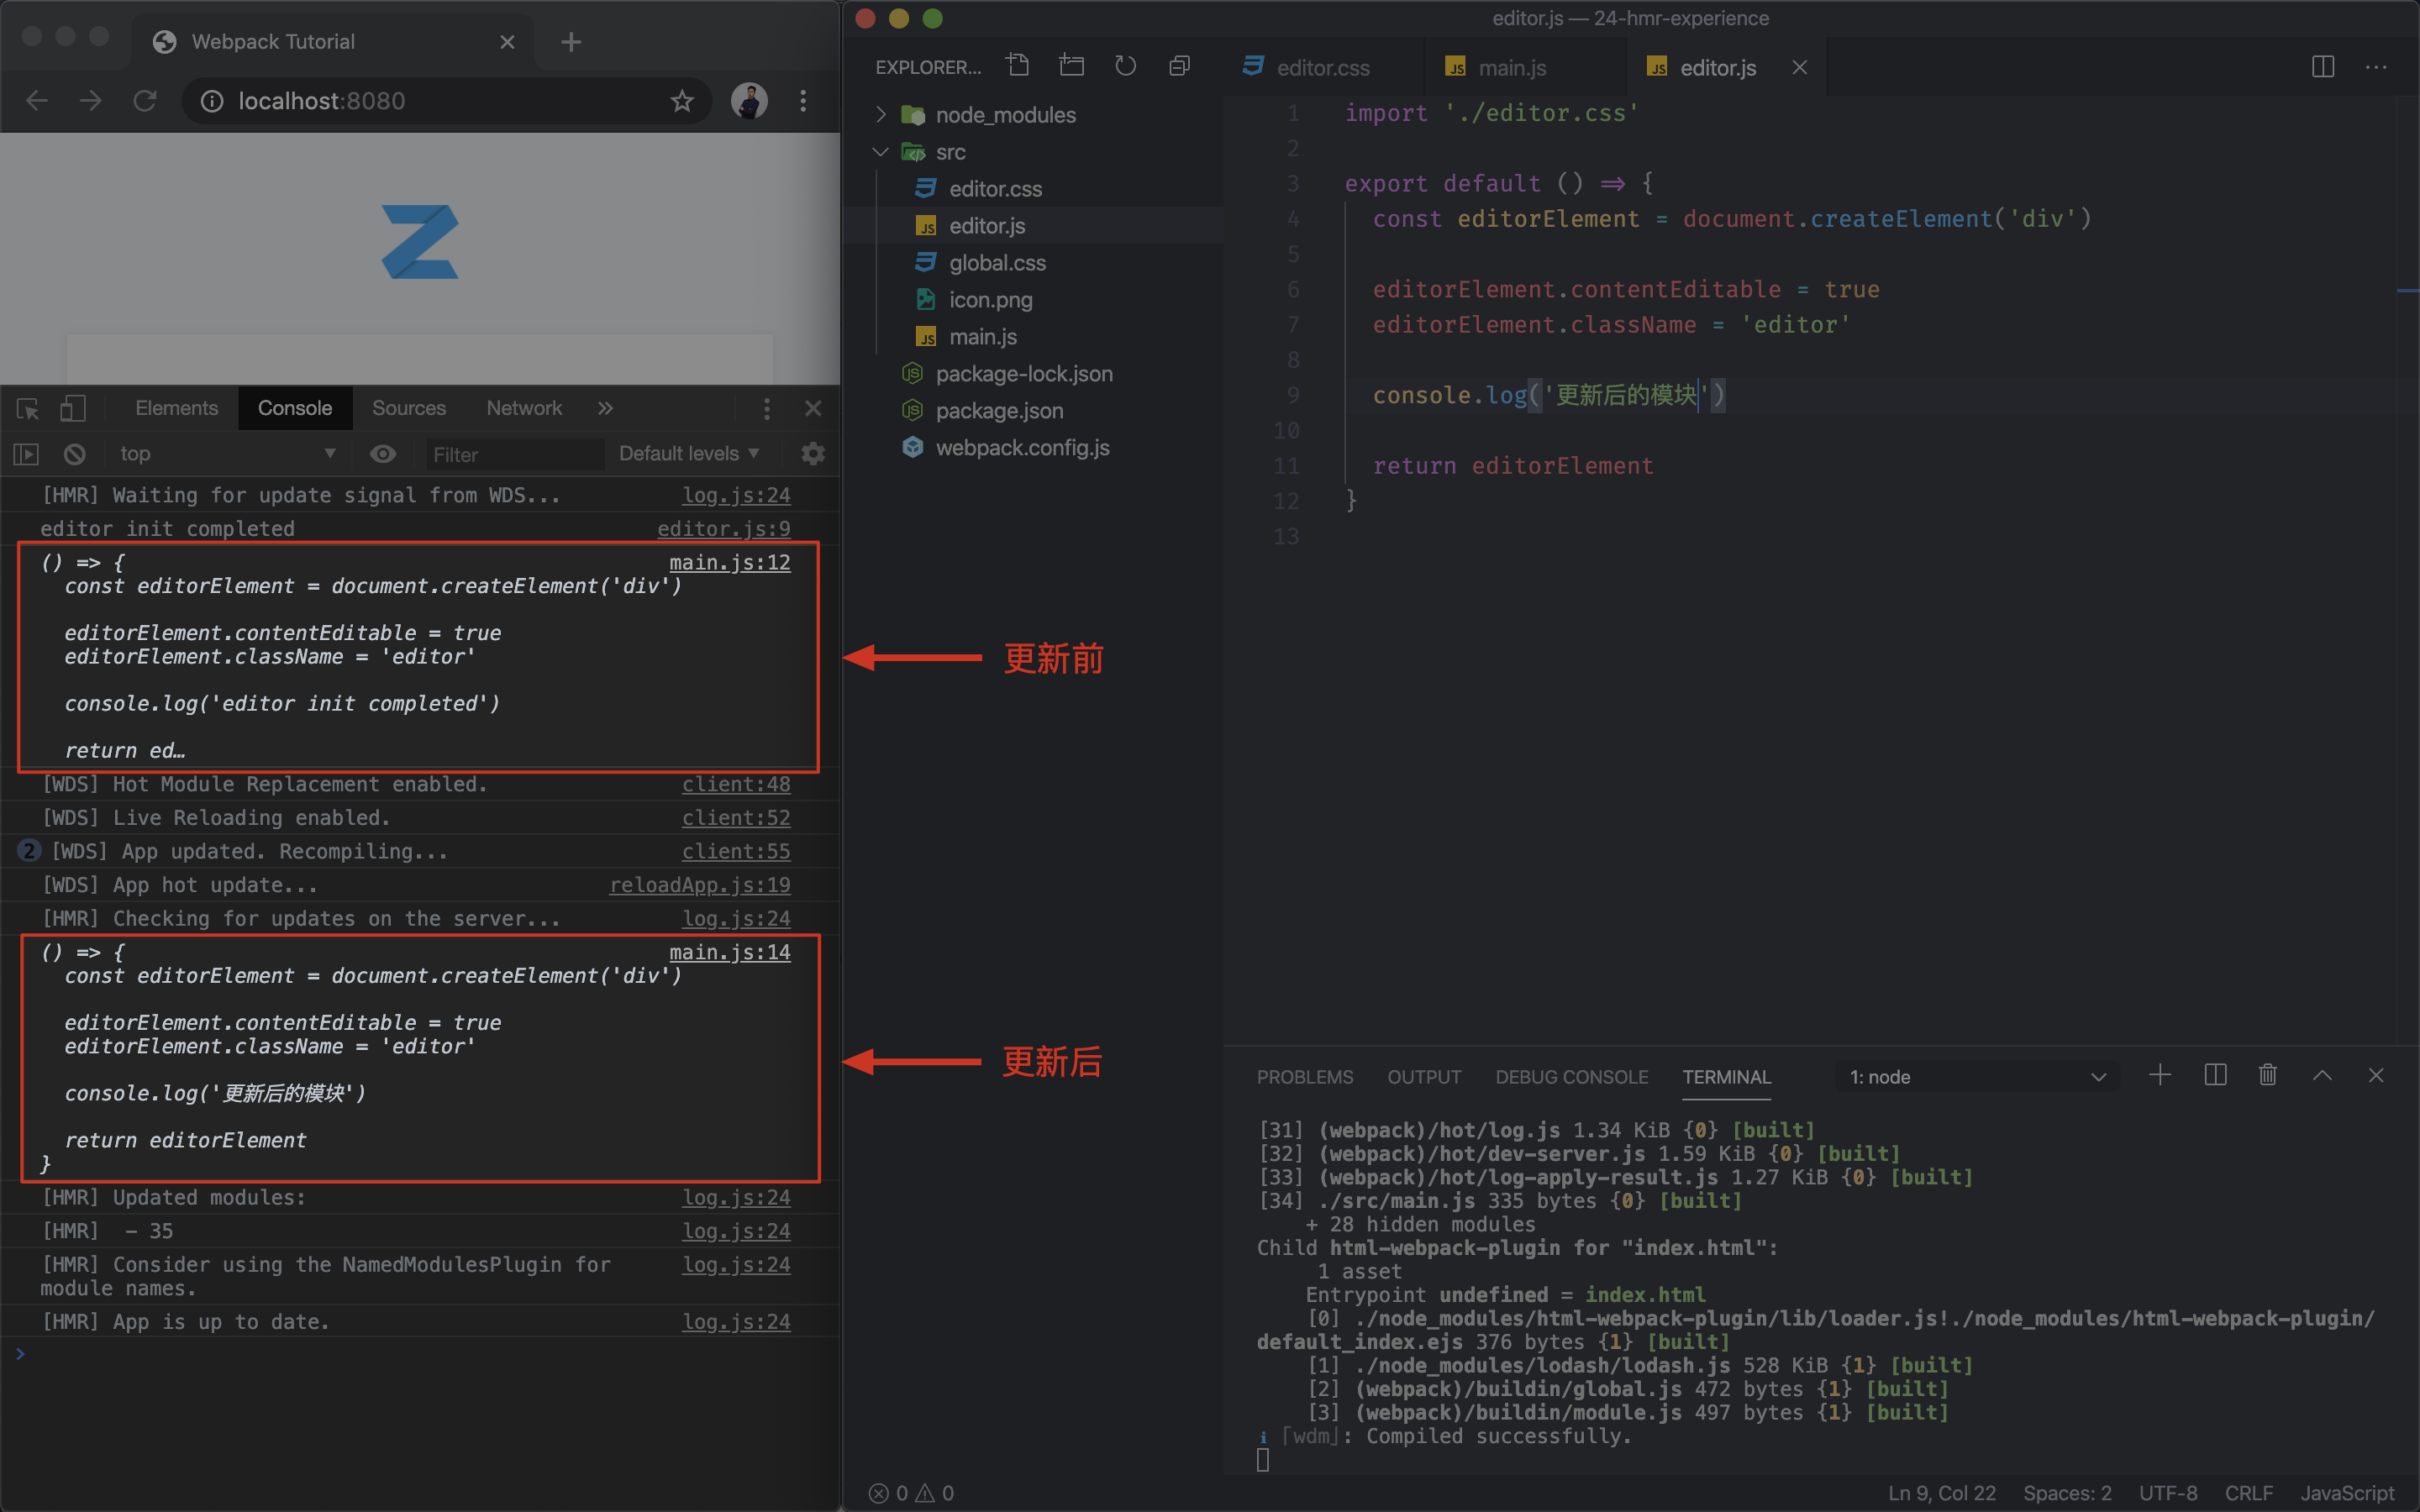Open the editor.js:9 source link
Image resolution: width=2420 pixels, height=1512 pixels.
[x=724, y=529]
